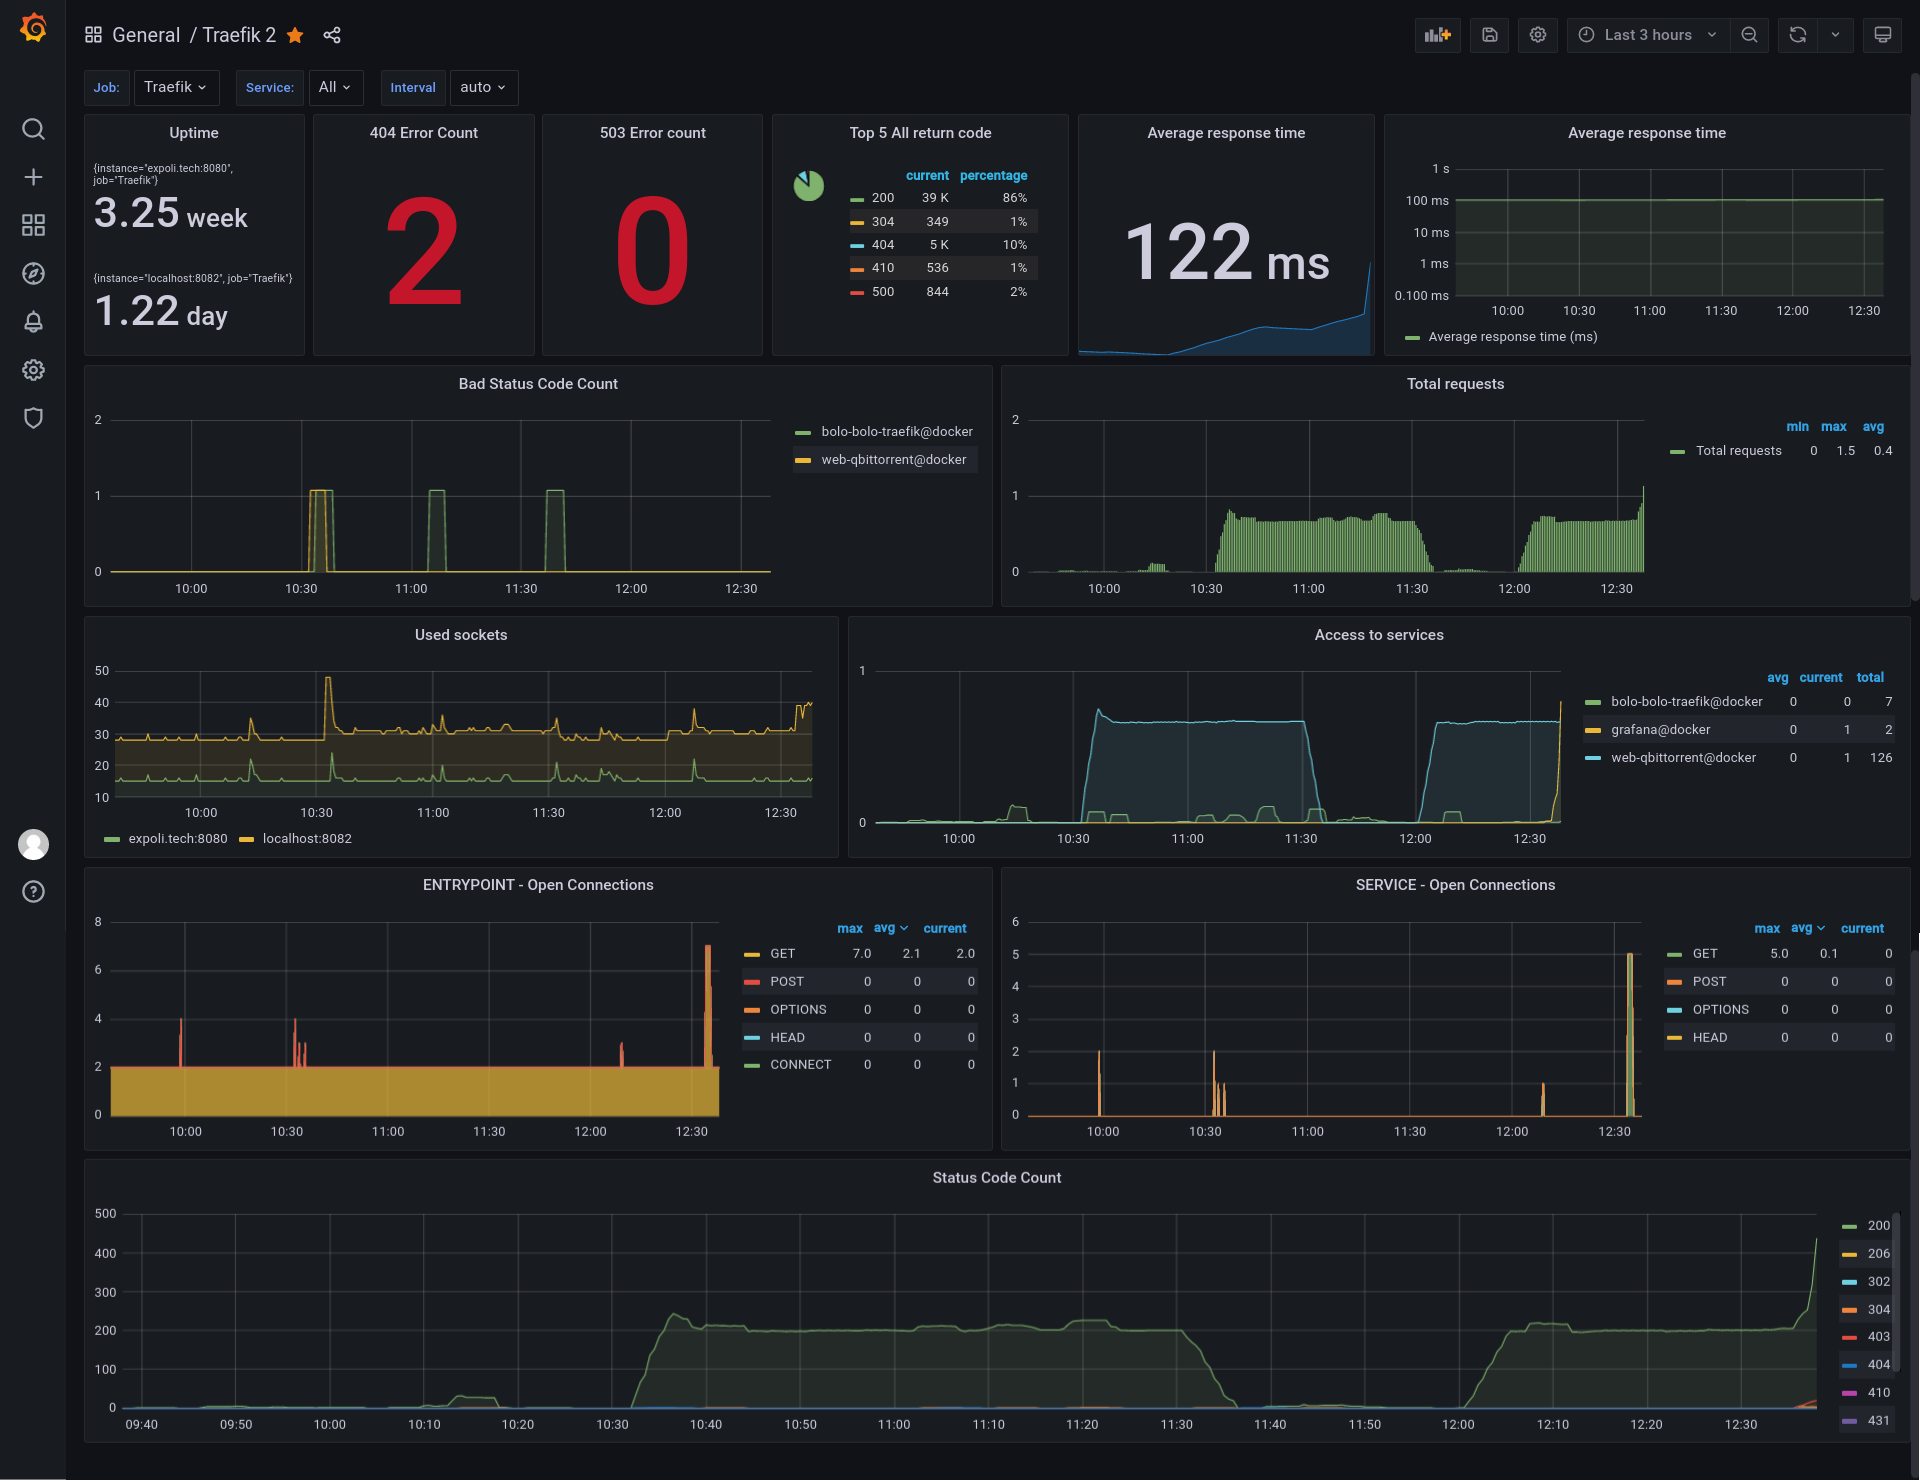The width and height of the screenshot is (1920, 1480).
Task: Open color swatch for Total requests series
Action: pos(1677,452)
